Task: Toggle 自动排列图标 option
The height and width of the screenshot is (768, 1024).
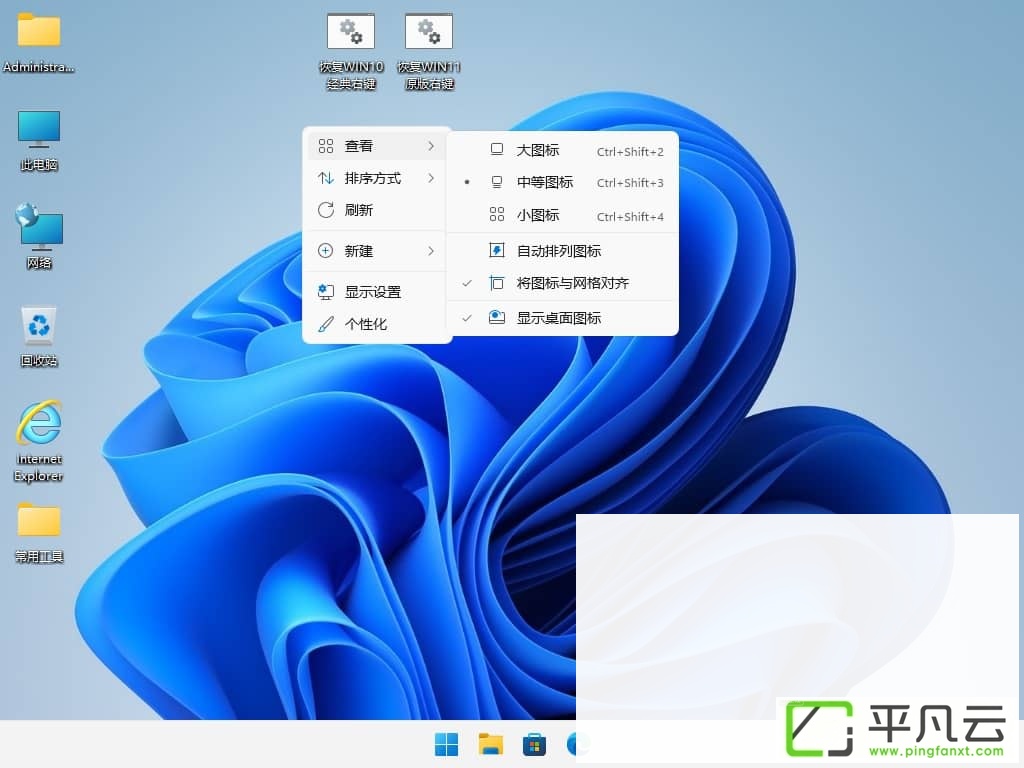Action: tap(562, 251)
